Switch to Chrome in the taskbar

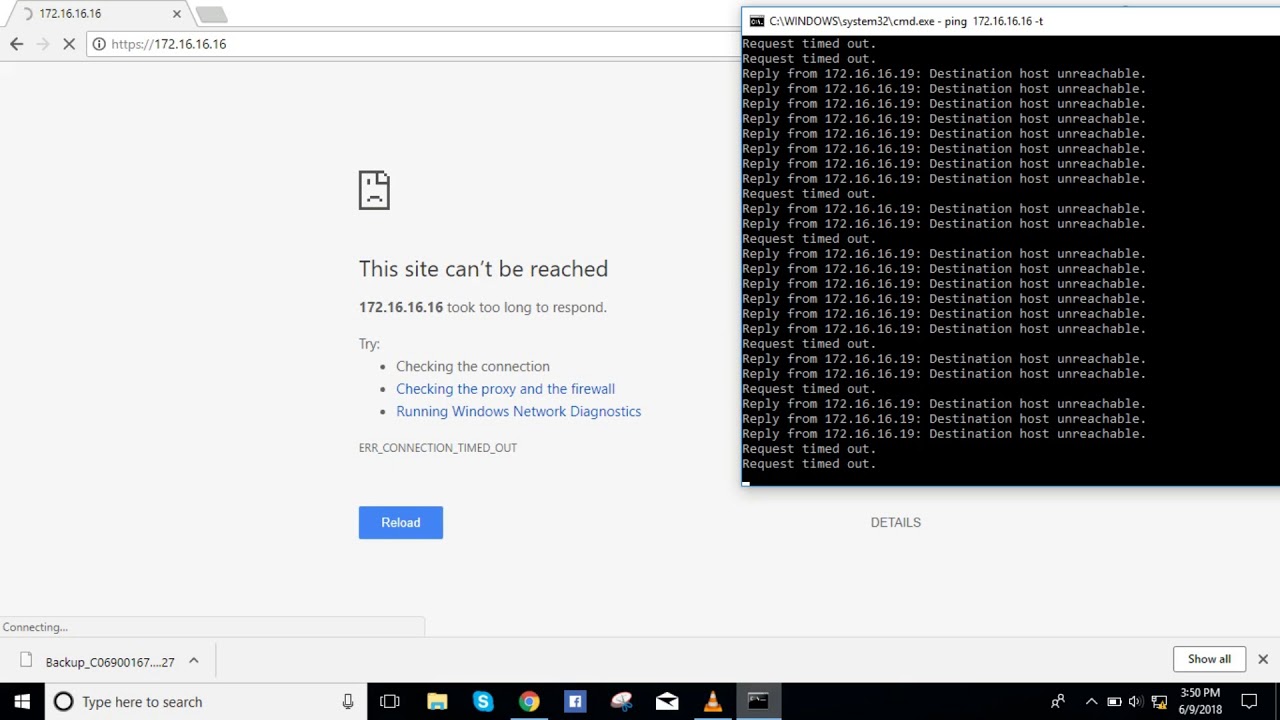(529, 702)
